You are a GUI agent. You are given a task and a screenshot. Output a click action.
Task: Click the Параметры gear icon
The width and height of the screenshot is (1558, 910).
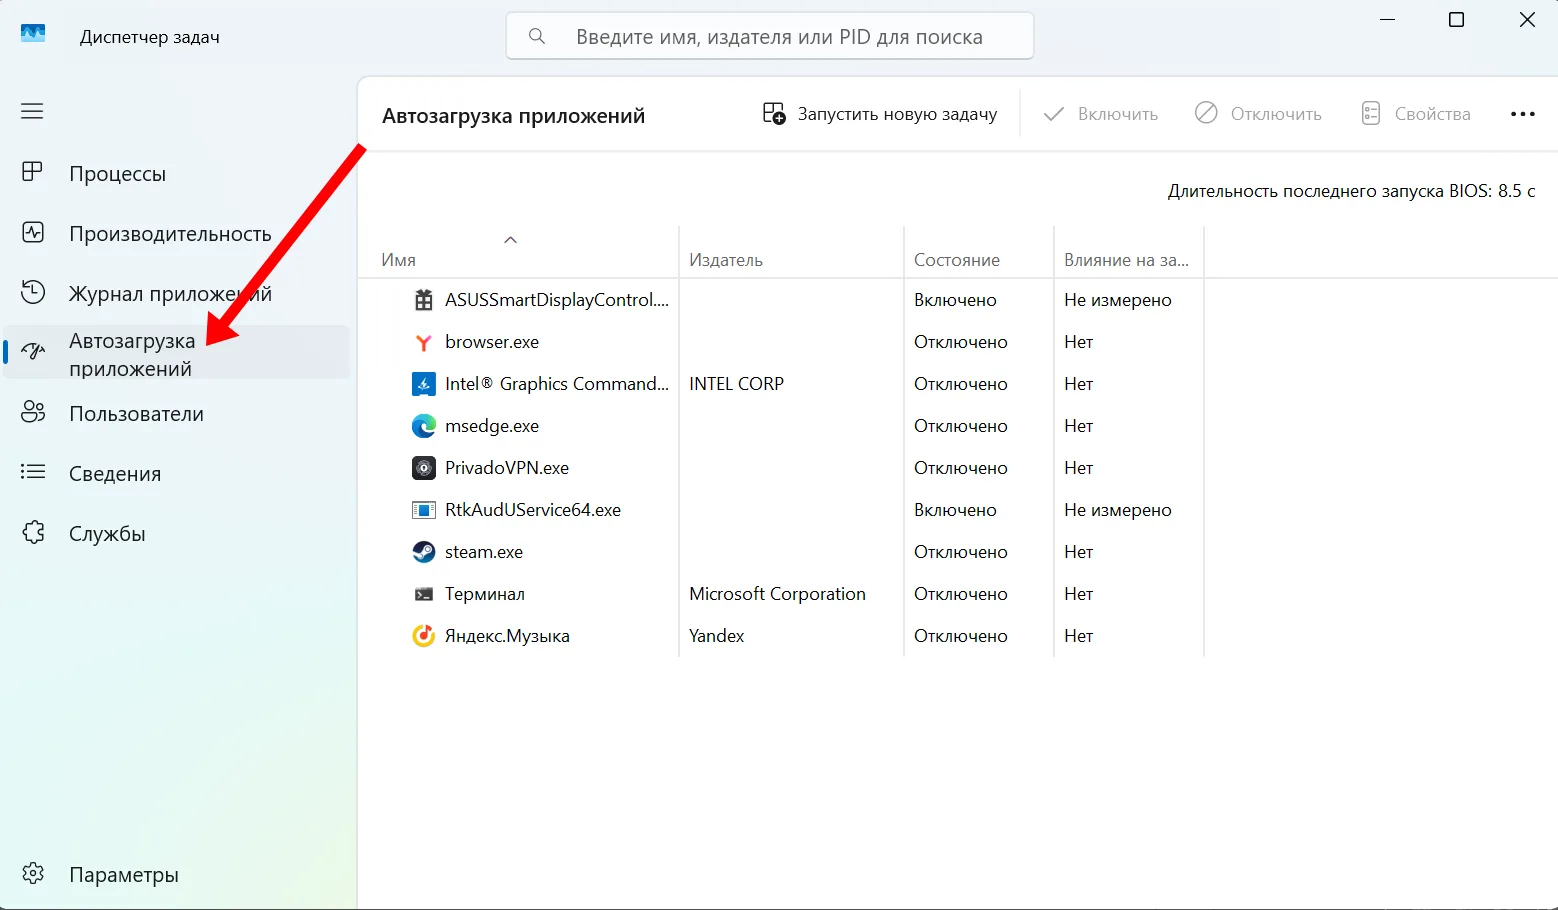point(33,873)
